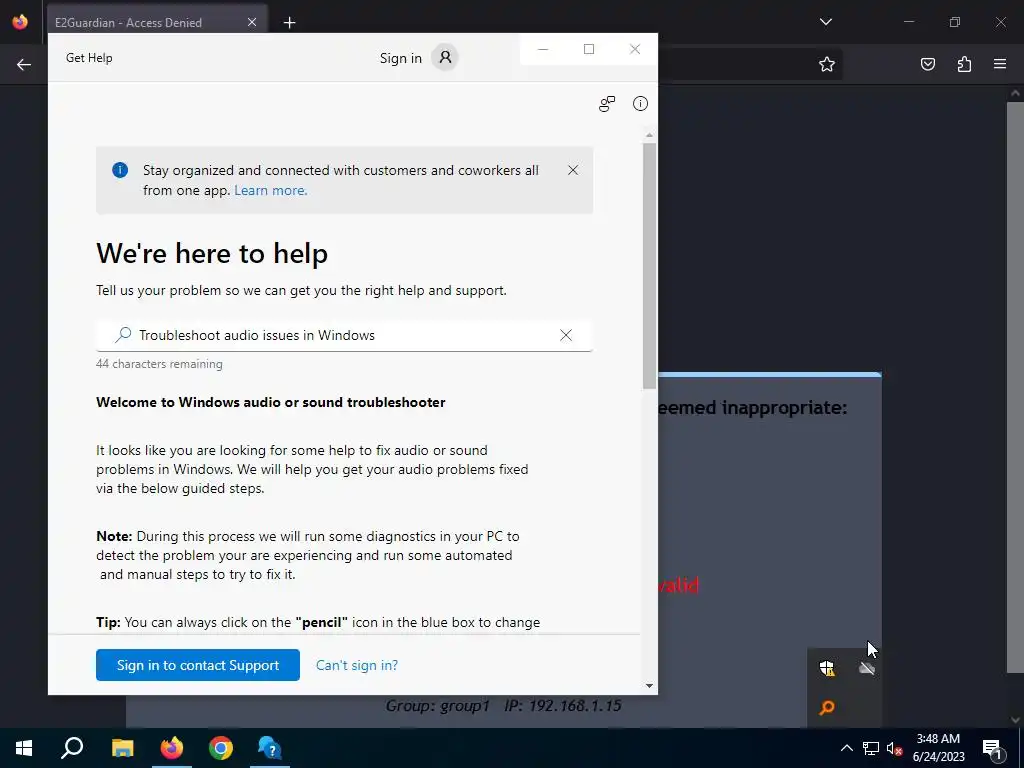1024x768 pixels.
Task: Open the info about icon in Get Help
Action: [x=640, y=103]
